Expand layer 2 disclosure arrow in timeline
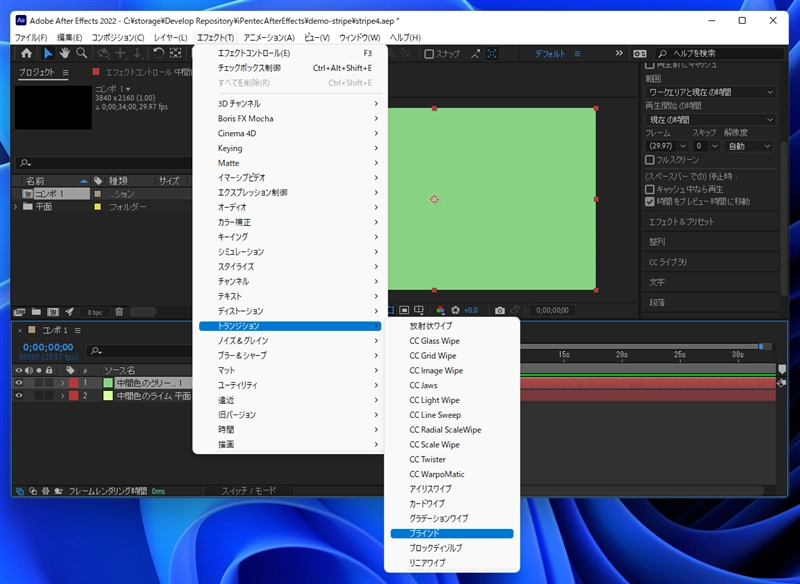The width and height of the screenshot is (800, 584). pyautogui.click(x=62, y=396)
